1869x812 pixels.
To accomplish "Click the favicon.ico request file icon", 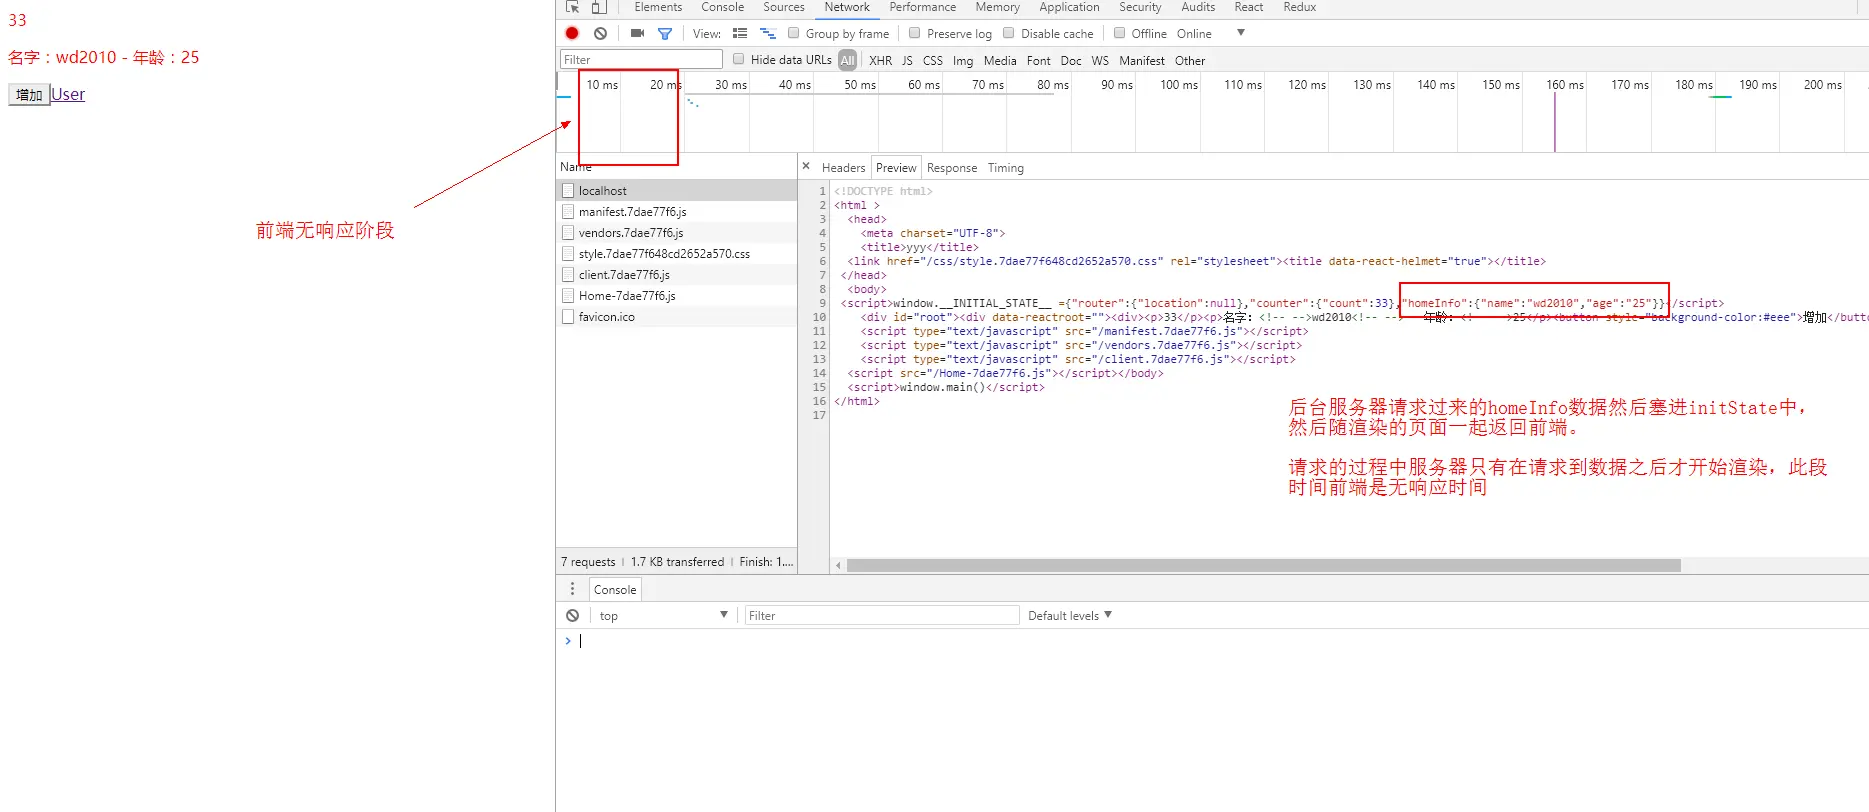I will click(x=568, y=316).
